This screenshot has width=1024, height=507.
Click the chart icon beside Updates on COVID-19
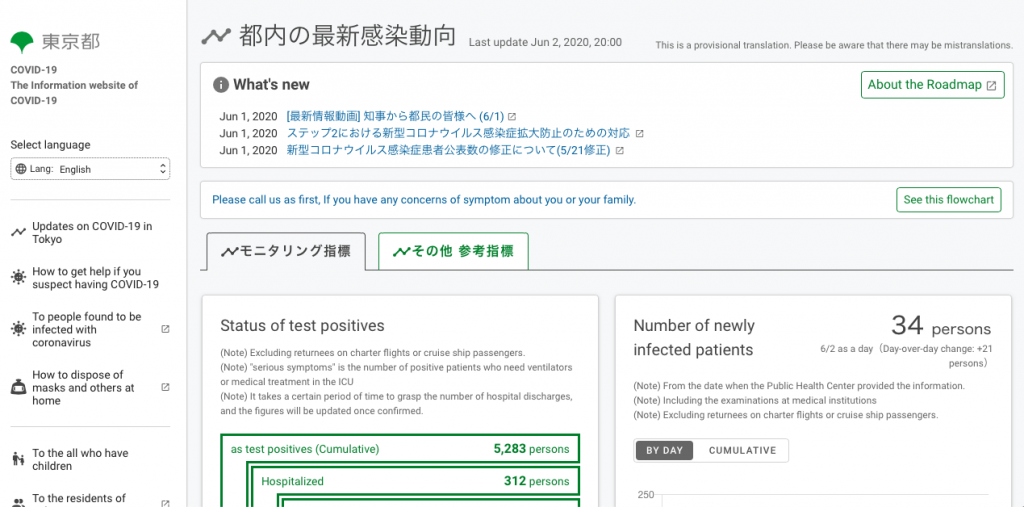click(18, 233)
